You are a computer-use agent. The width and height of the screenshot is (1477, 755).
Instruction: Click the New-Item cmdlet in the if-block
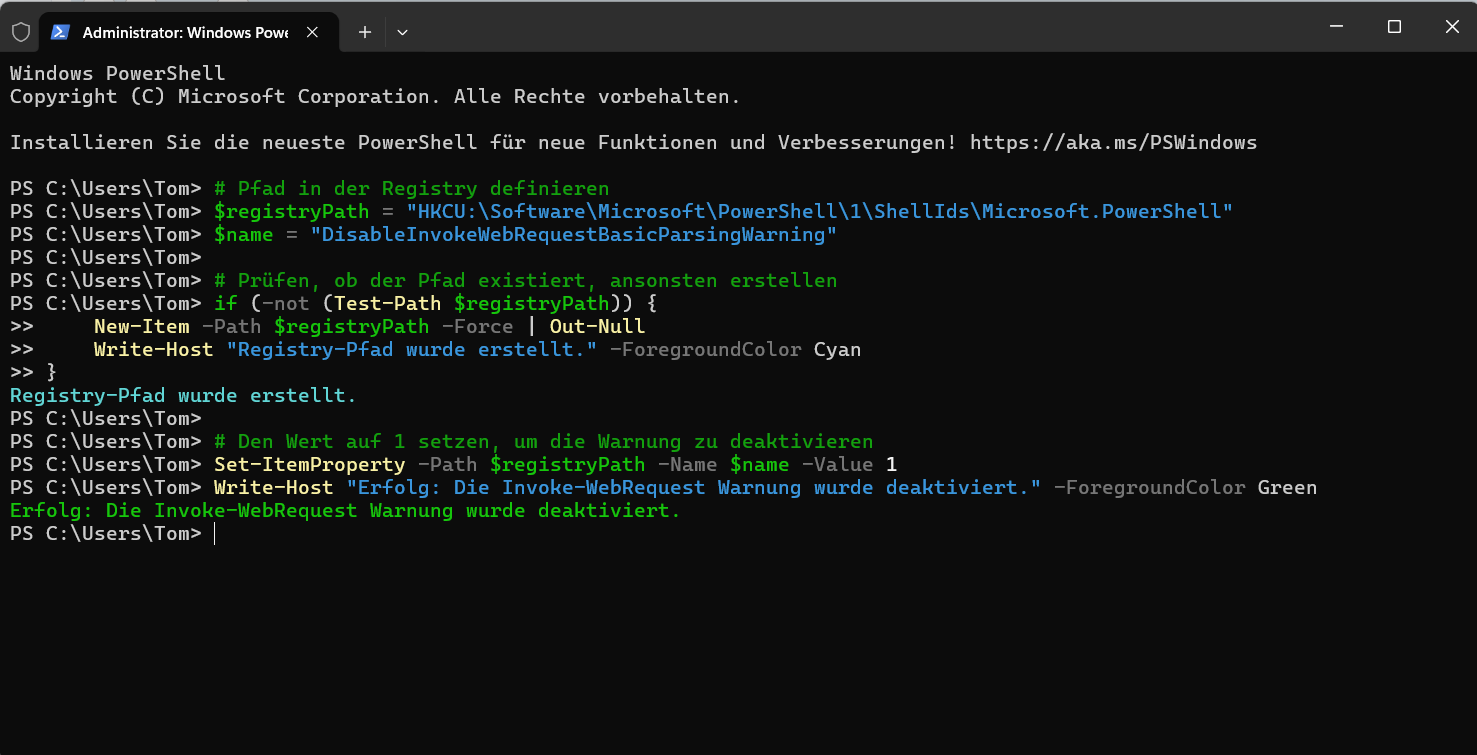(x=141, y=326)
